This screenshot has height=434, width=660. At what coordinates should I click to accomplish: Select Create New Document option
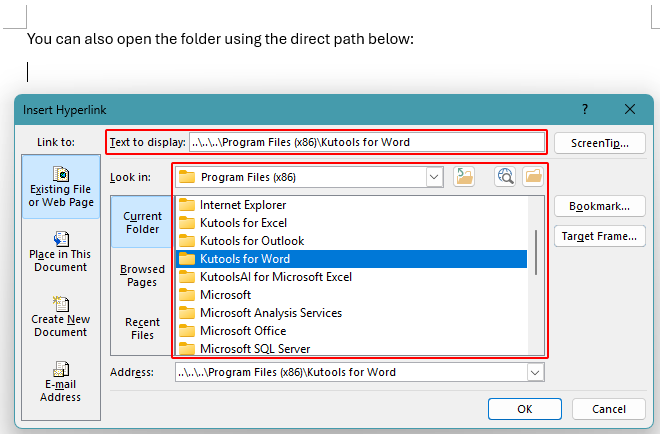point(61,317)
